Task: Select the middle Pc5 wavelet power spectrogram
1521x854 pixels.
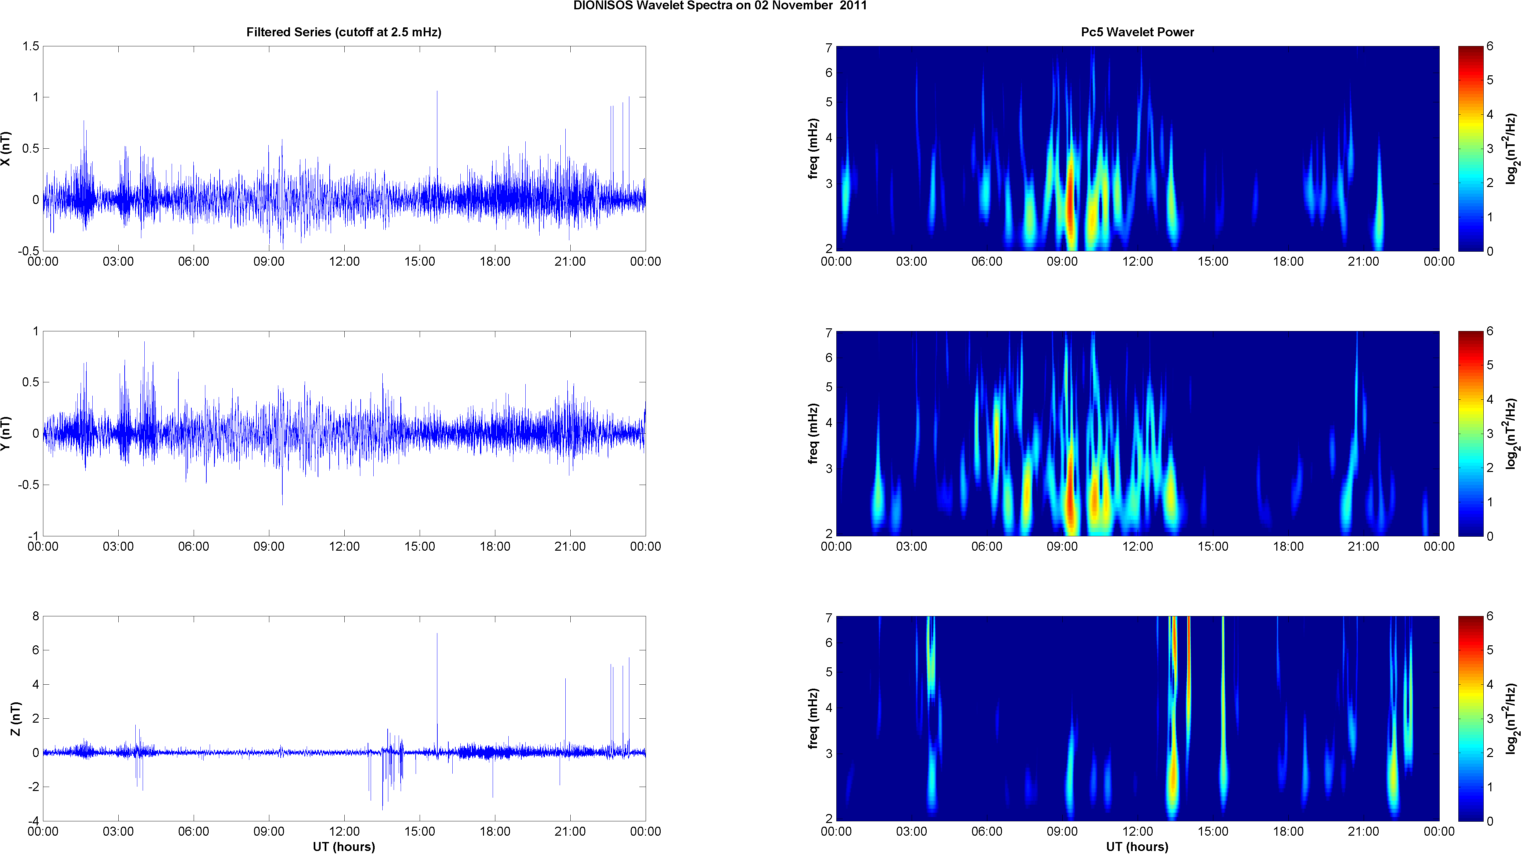Action: click(1137, 434)
